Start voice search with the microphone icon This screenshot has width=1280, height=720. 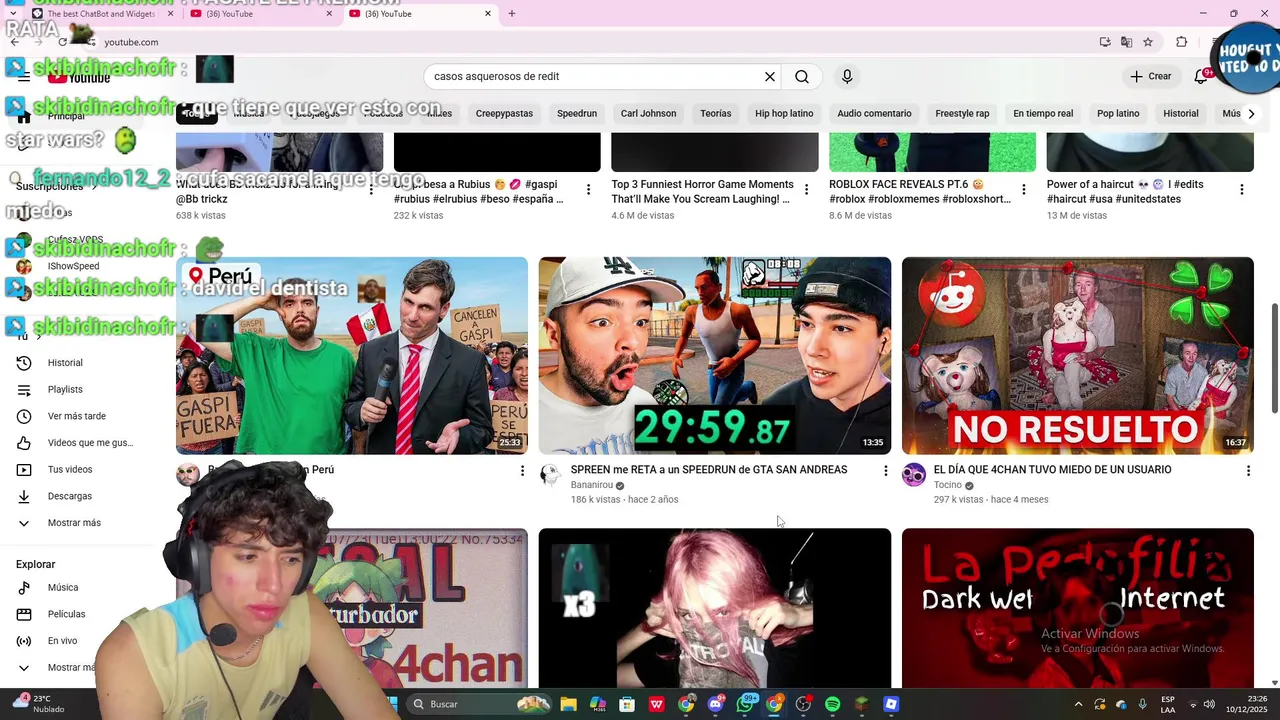tap(847, 77)
